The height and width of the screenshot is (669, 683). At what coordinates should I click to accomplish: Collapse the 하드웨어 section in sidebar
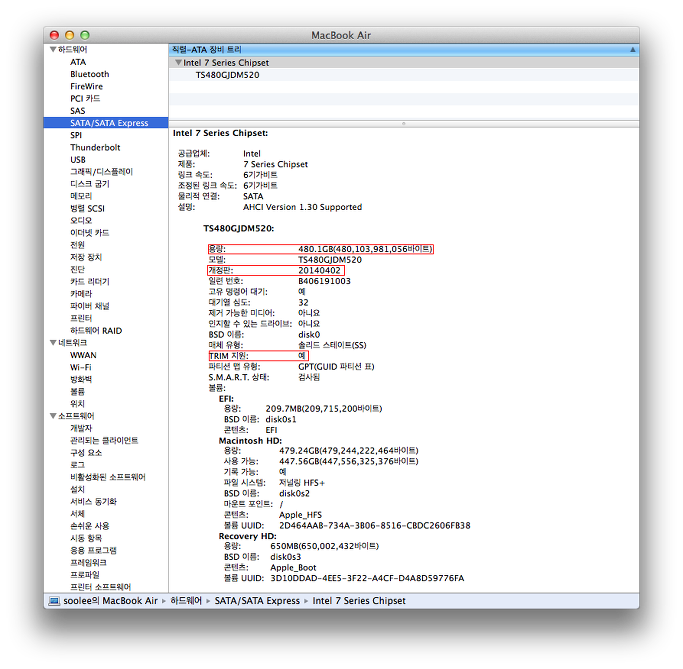(52, 49)
